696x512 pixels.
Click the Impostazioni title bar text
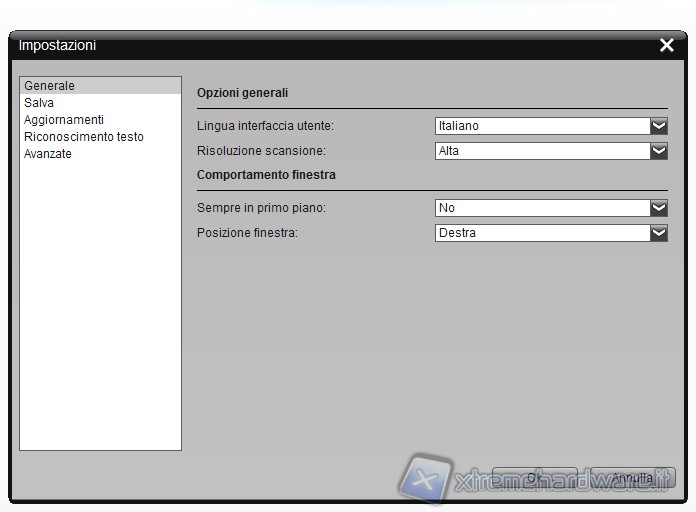57,45
